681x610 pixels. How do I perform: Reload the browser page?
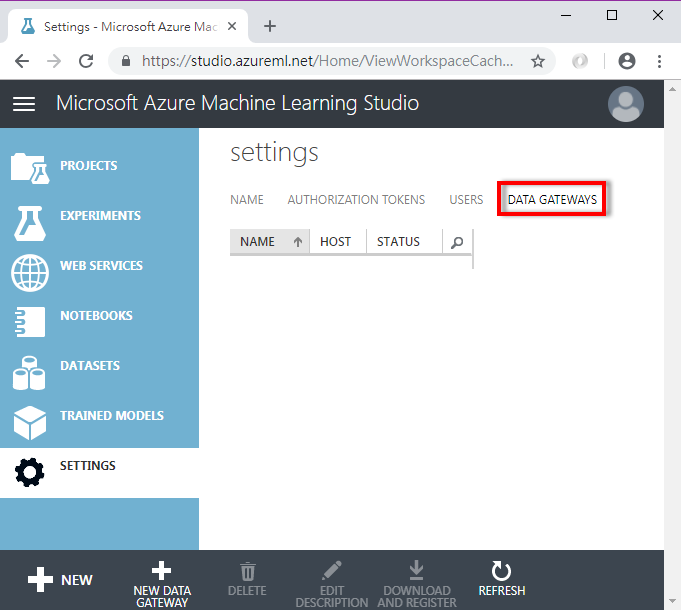point(86,61)
